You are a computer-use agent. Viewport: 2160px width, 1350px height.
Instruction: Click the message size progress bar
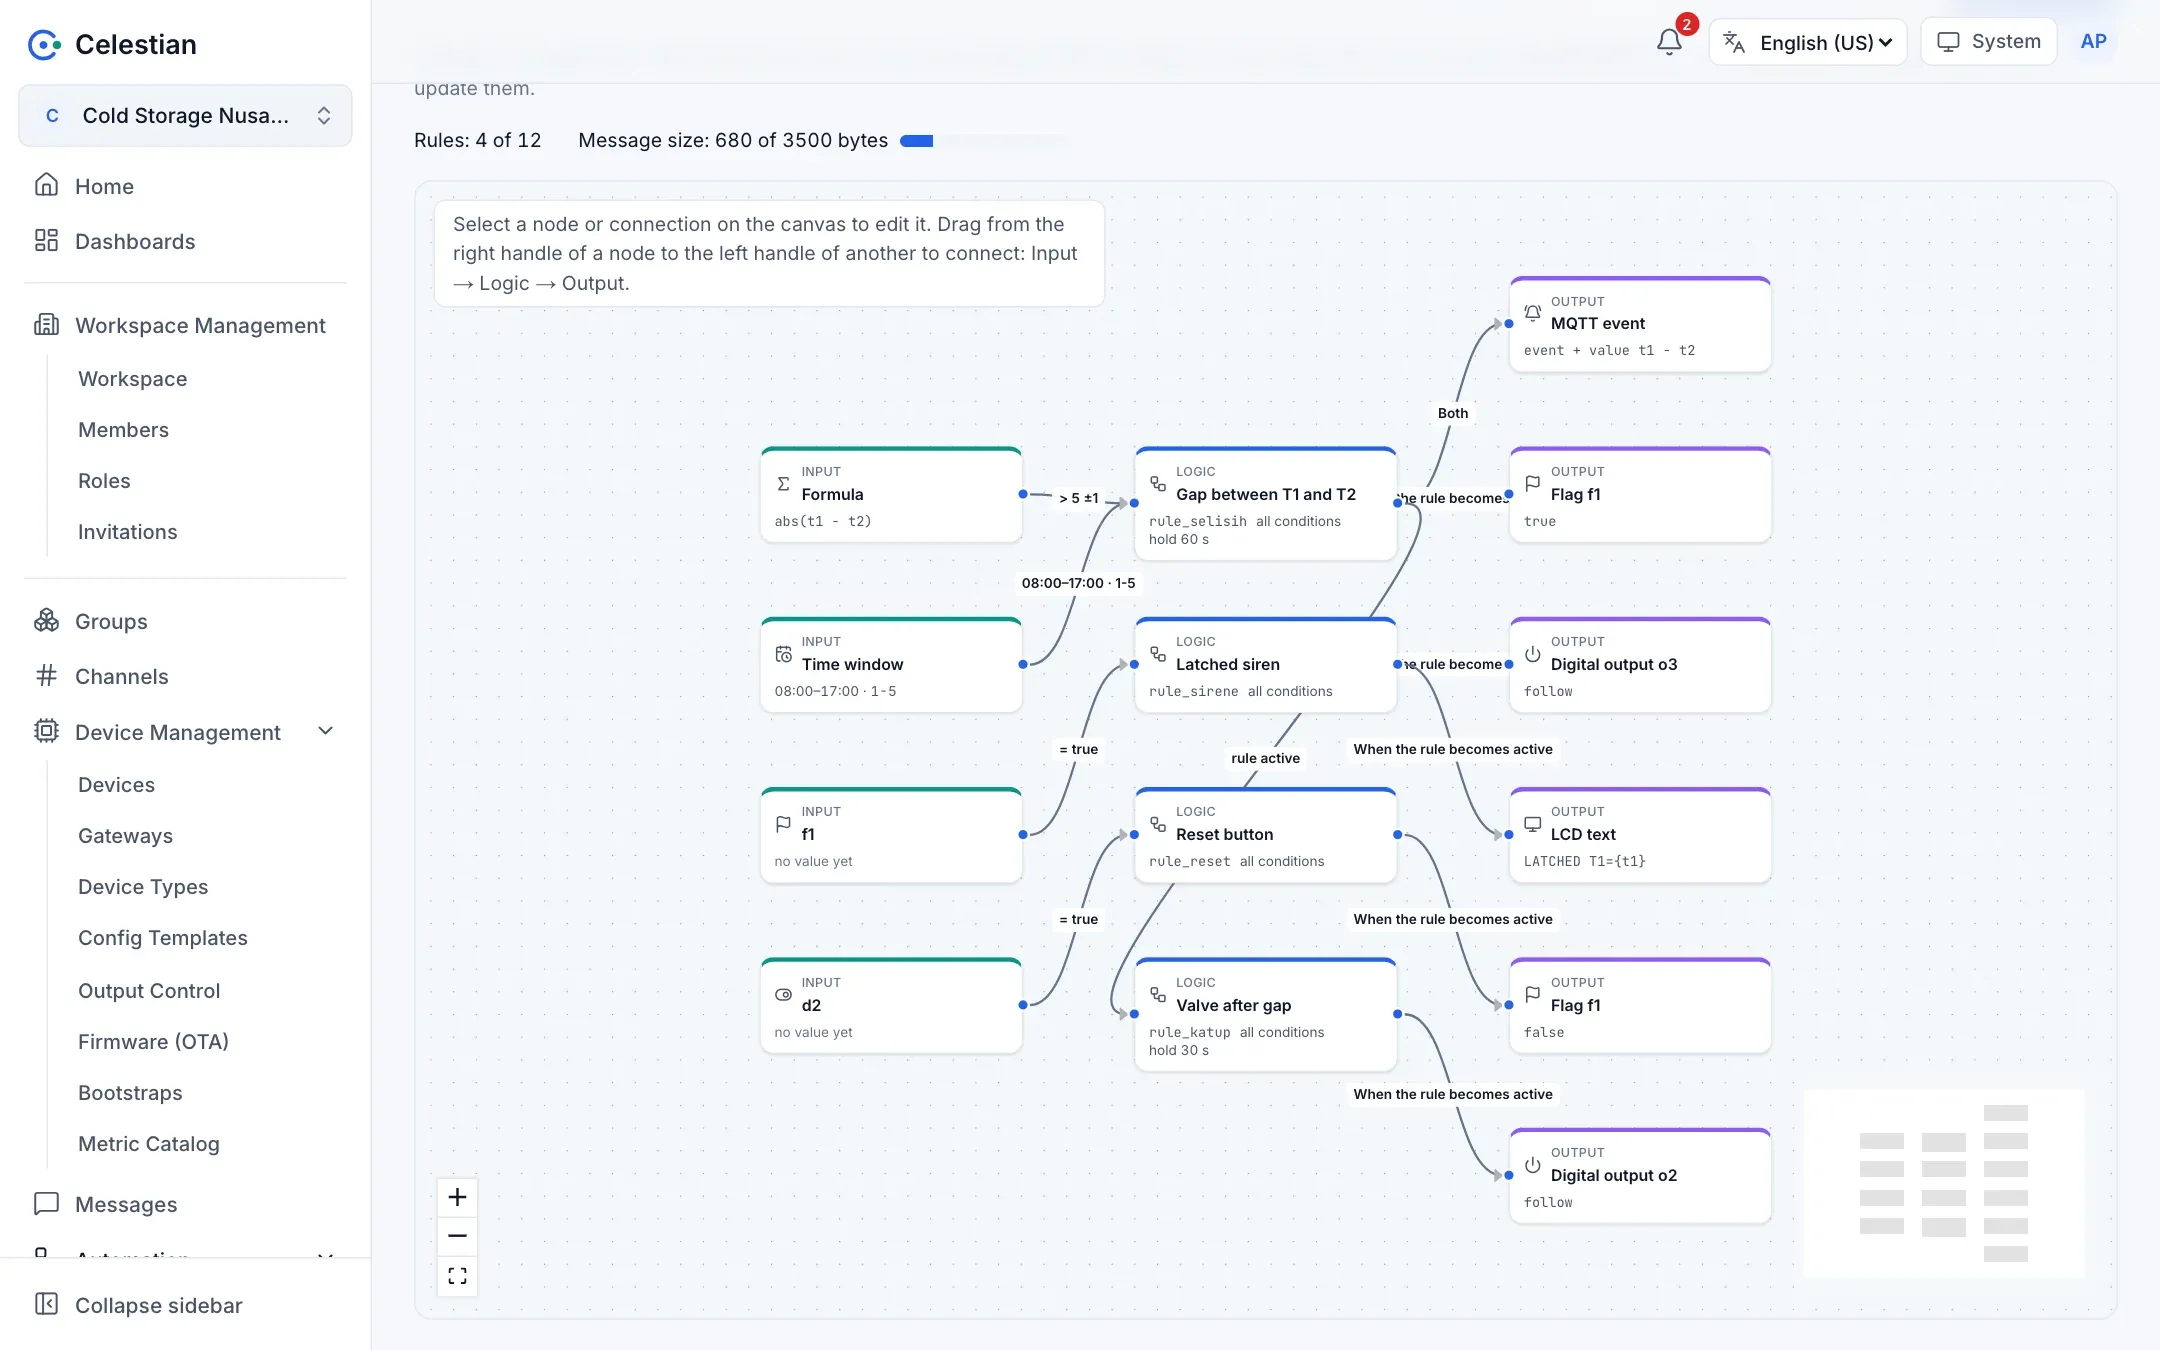click(x=984, y=141)
